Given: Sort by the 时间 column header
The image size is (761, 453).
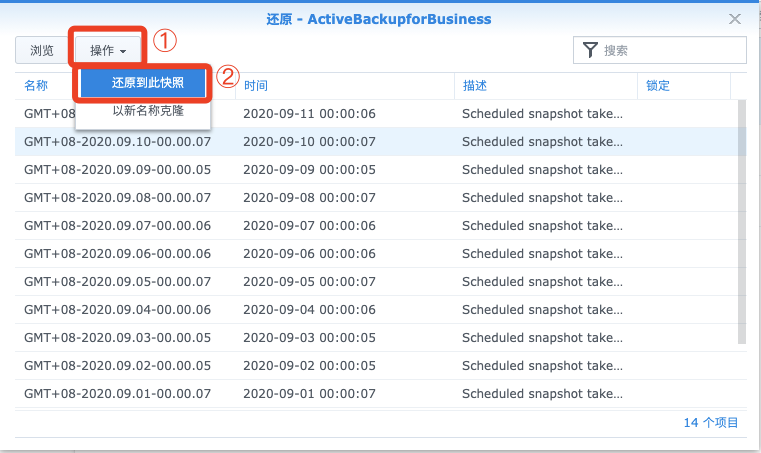Looking at the screenshot, I should 255,86.
